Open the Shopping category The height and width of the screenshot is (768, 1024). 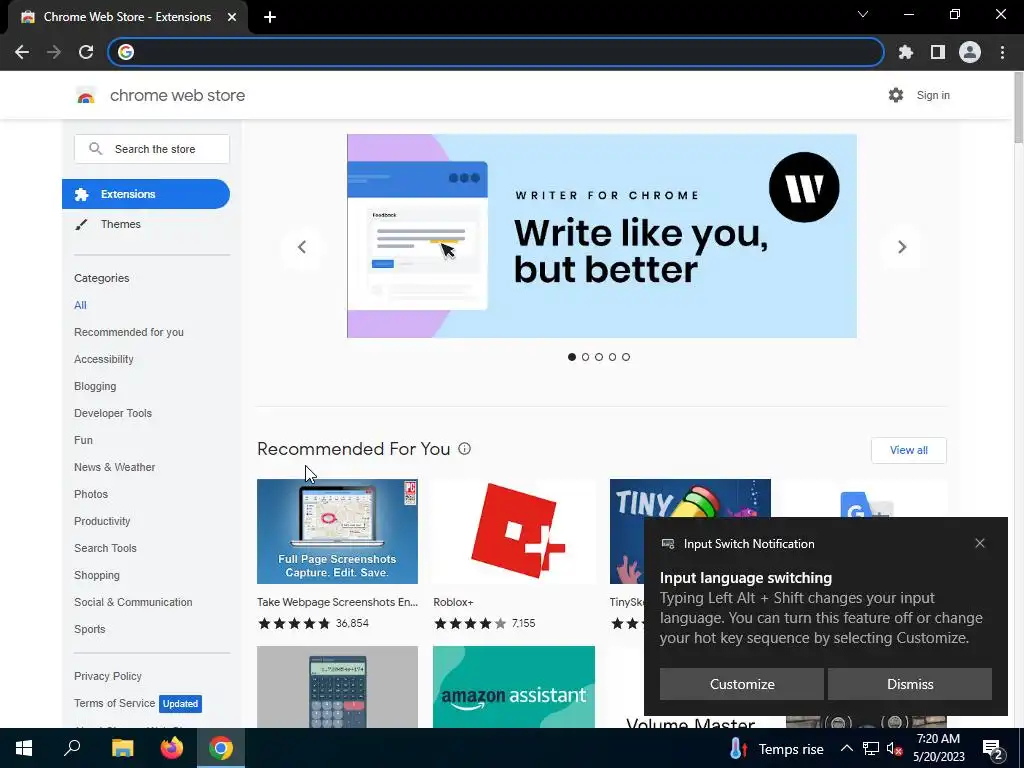pyautogui.click(x=97, y=575)
